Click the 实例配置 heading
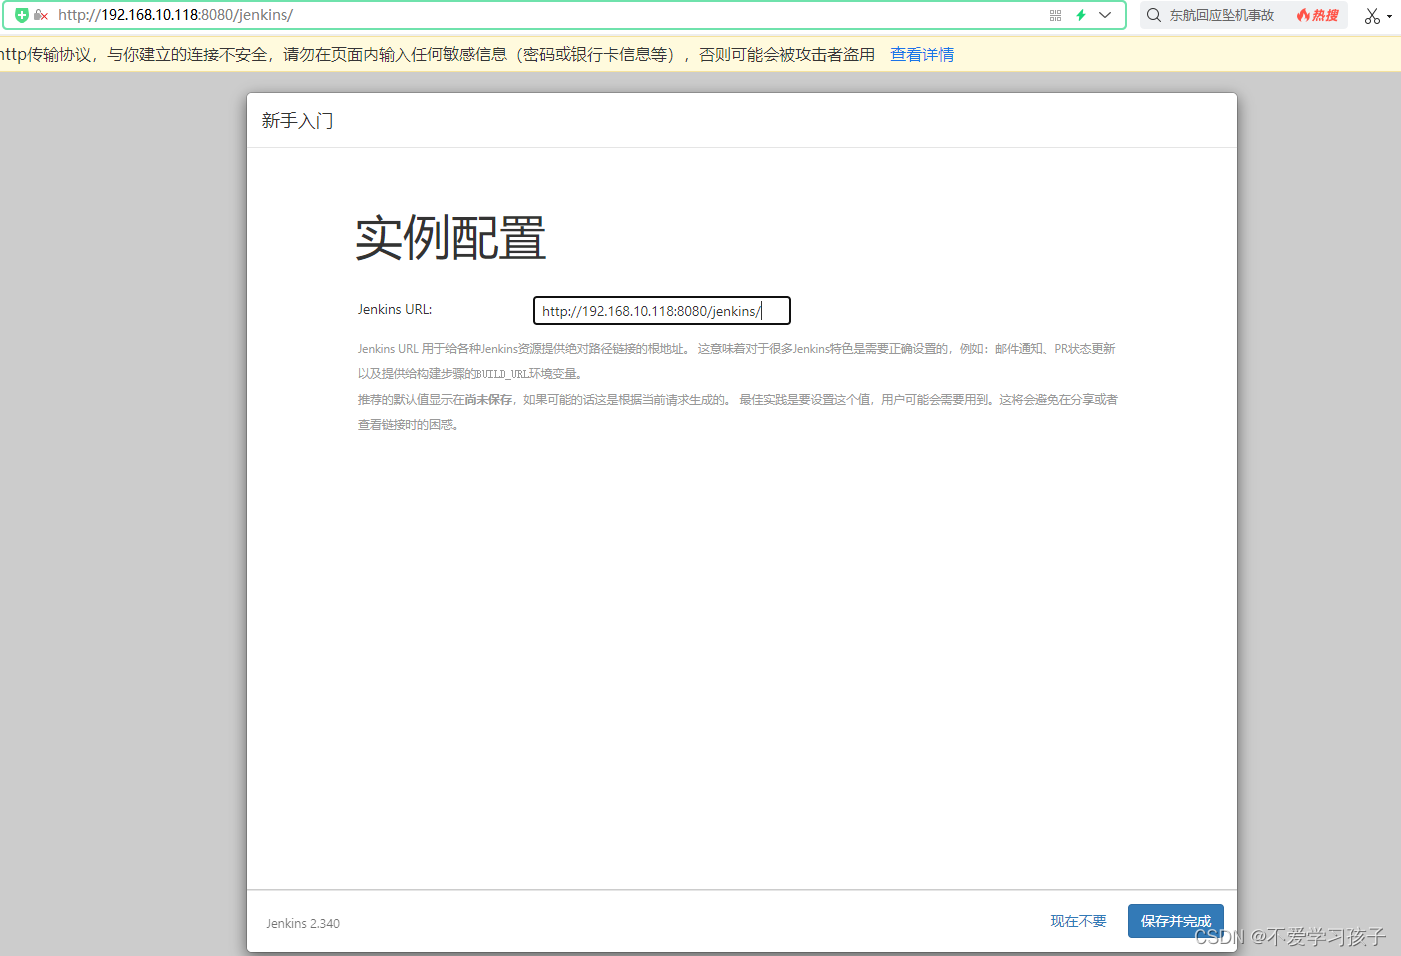The height and width of the screenshot is (956, 1401). tap(451, 238)
